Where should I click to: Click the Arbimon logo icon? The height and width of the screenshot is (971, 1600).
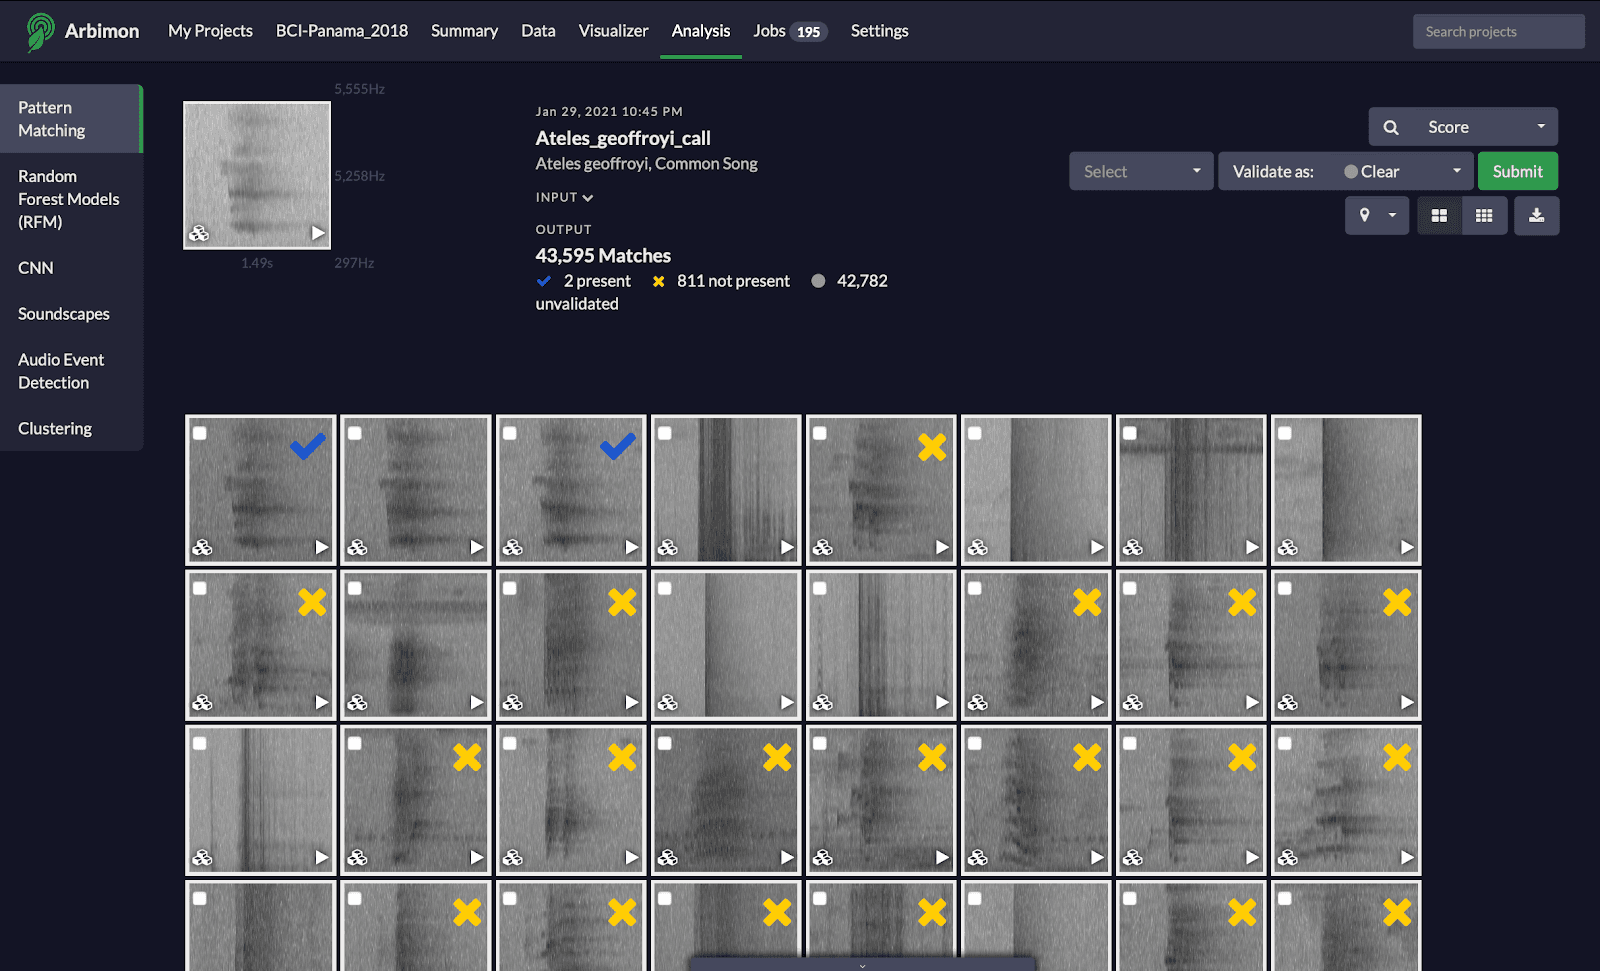[x=40, y=31]
